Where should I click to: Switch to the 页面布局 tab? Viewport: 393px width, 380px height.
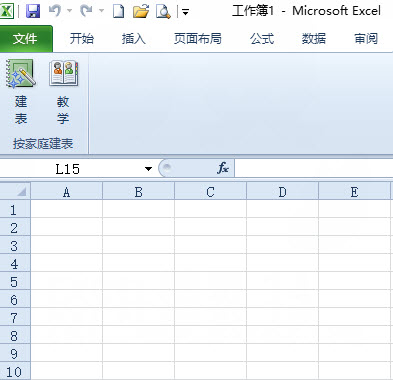tap(198, 39)
